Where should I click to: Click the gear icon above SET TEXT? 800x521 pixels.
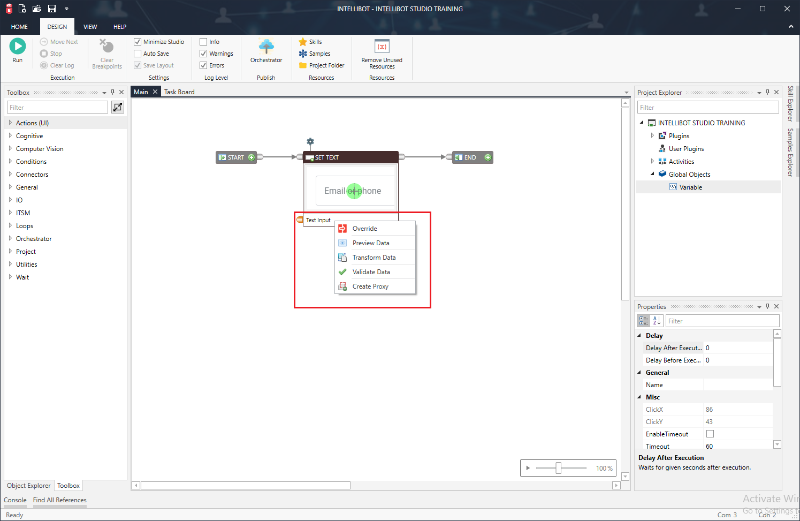(x=311, y=142)
